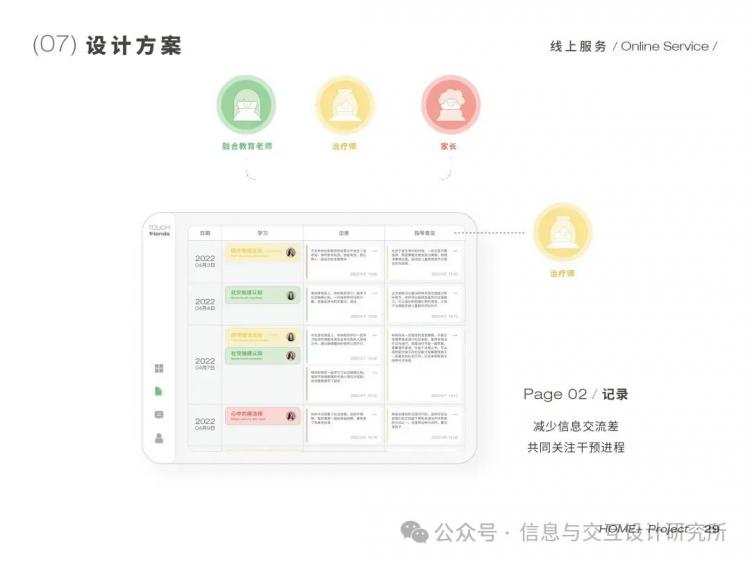The width and height of the screenshot is (750, 562).
Task: Click the avatar on the 04月9日 red card
Action: [x=291, y=416]
